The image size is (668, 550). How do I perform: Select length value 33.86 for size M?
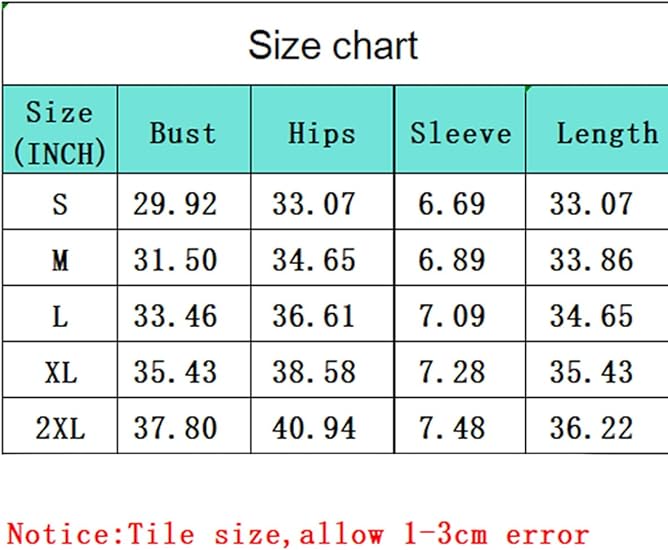(591, 260)
